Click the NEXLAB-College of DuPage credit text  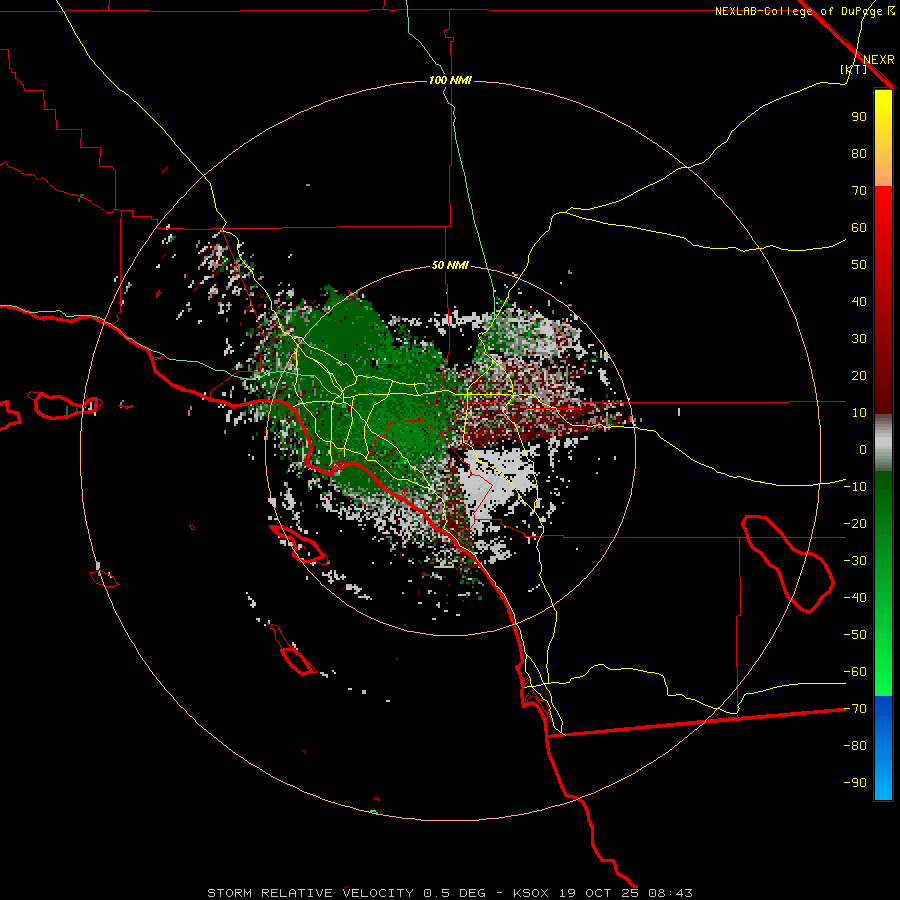click(804, 11)
